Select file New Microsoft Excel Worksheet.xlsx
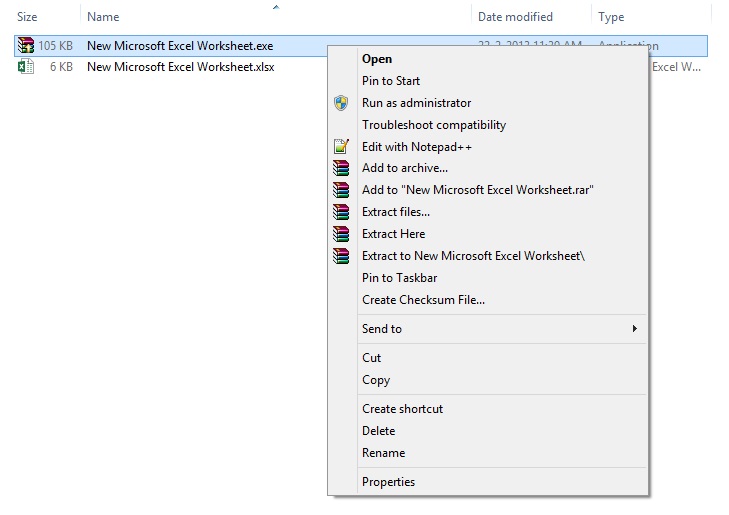The image size is (729, 515). (x=181, y=67)
